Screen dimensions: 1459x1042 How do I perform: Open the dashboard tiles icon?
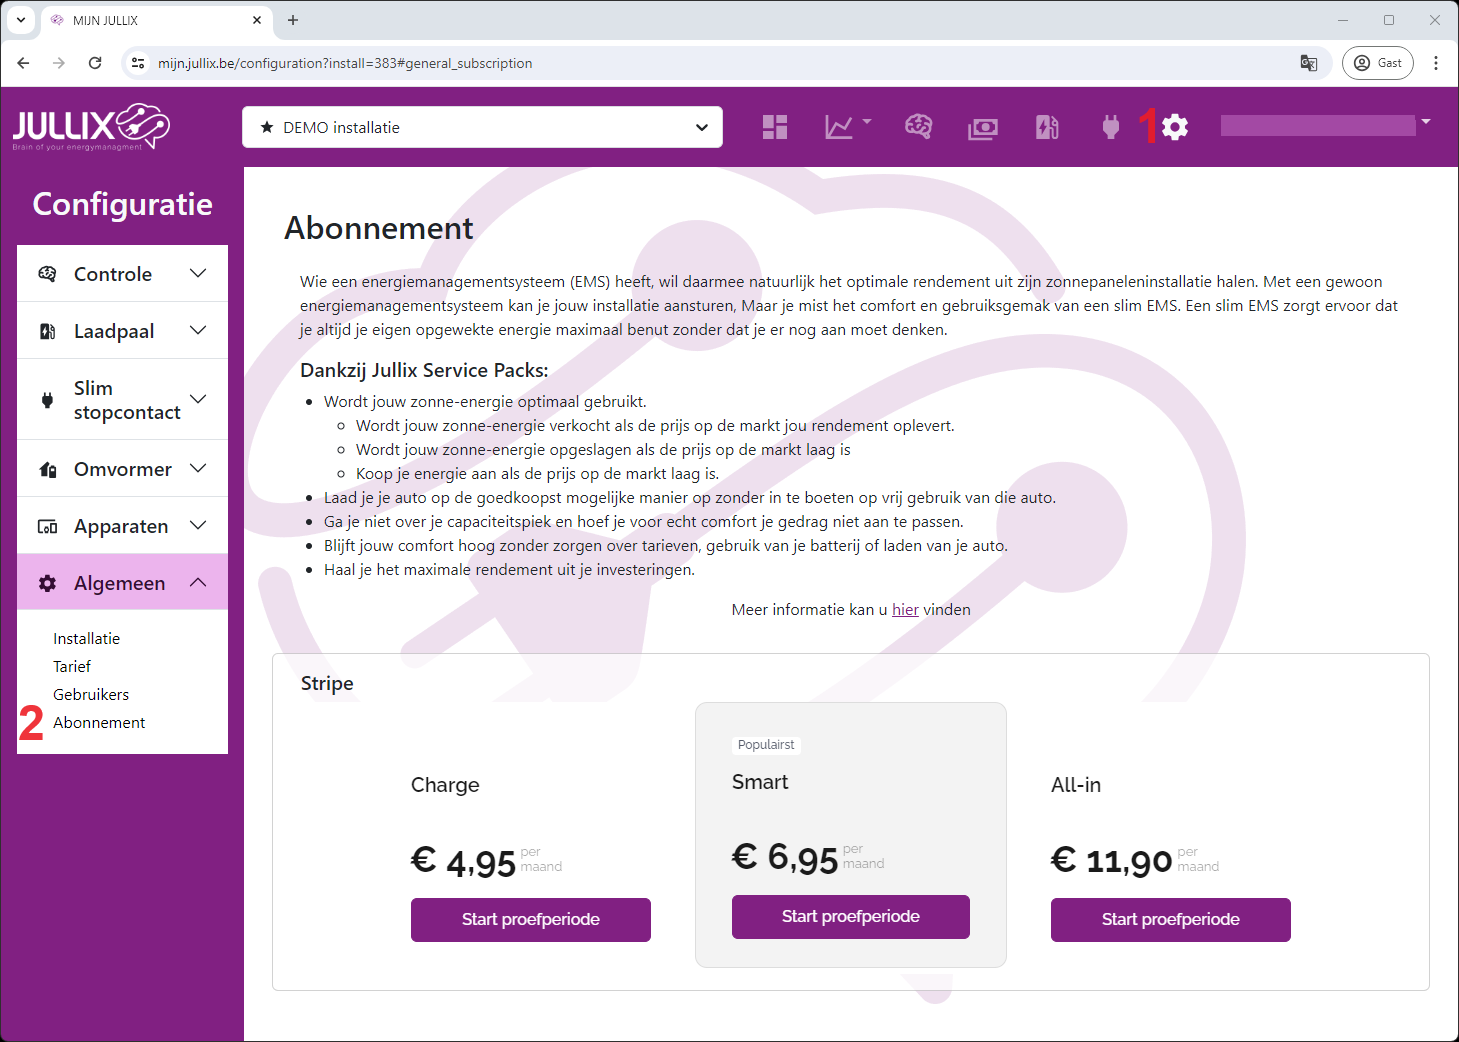pyautogui.click(x=775, y=127)
